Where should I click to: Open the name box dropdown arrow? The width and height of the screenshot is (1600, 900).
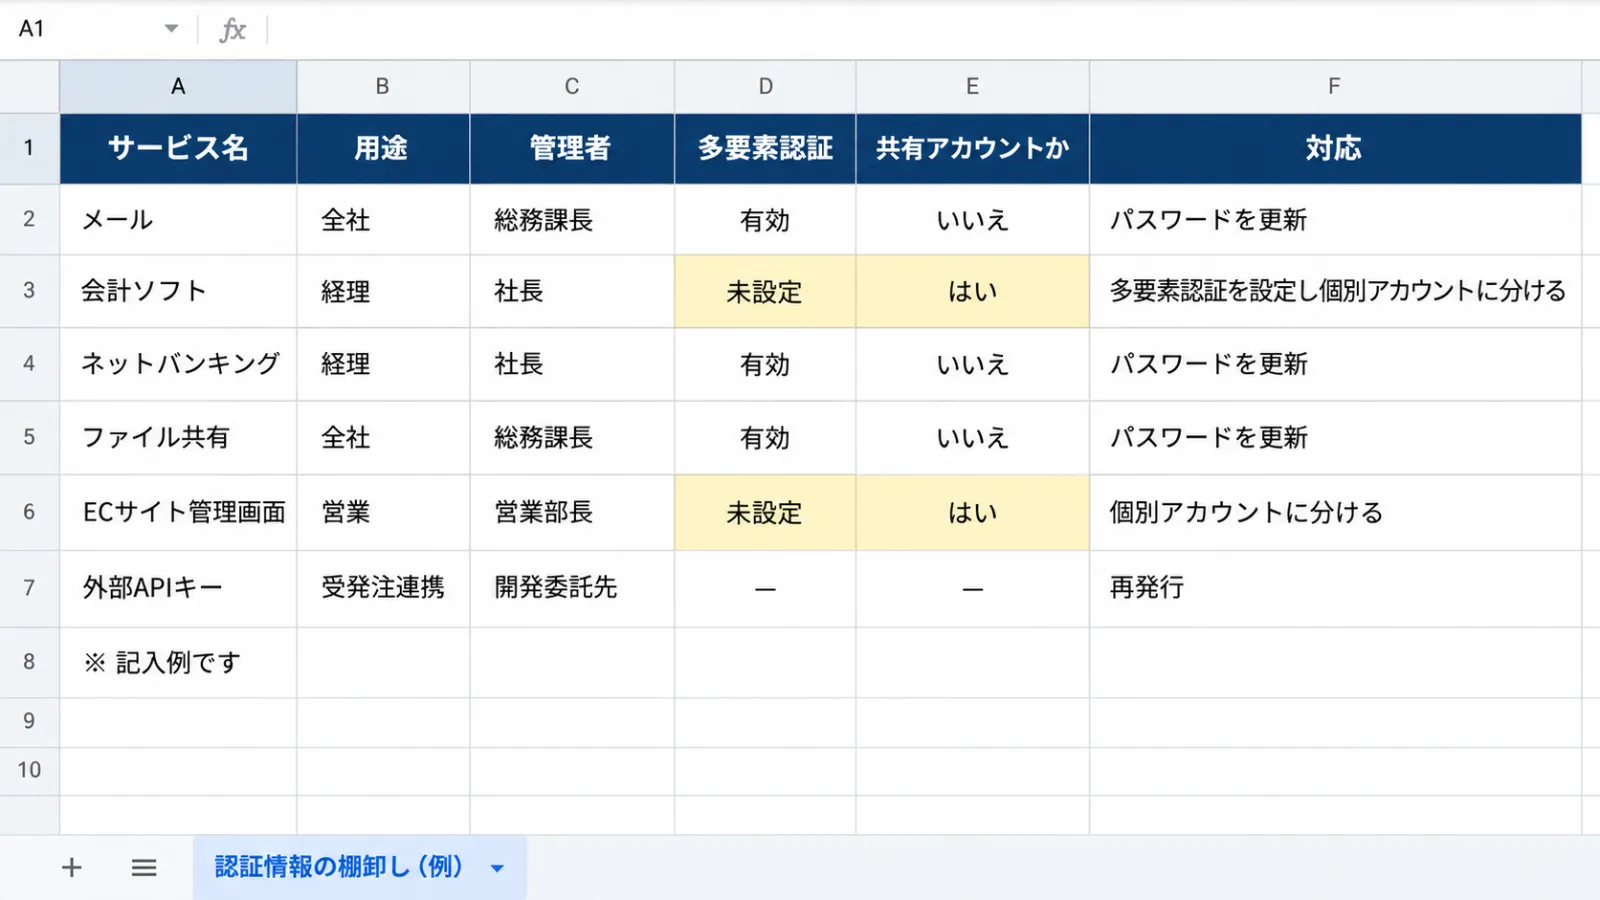(x=172, y=28)
